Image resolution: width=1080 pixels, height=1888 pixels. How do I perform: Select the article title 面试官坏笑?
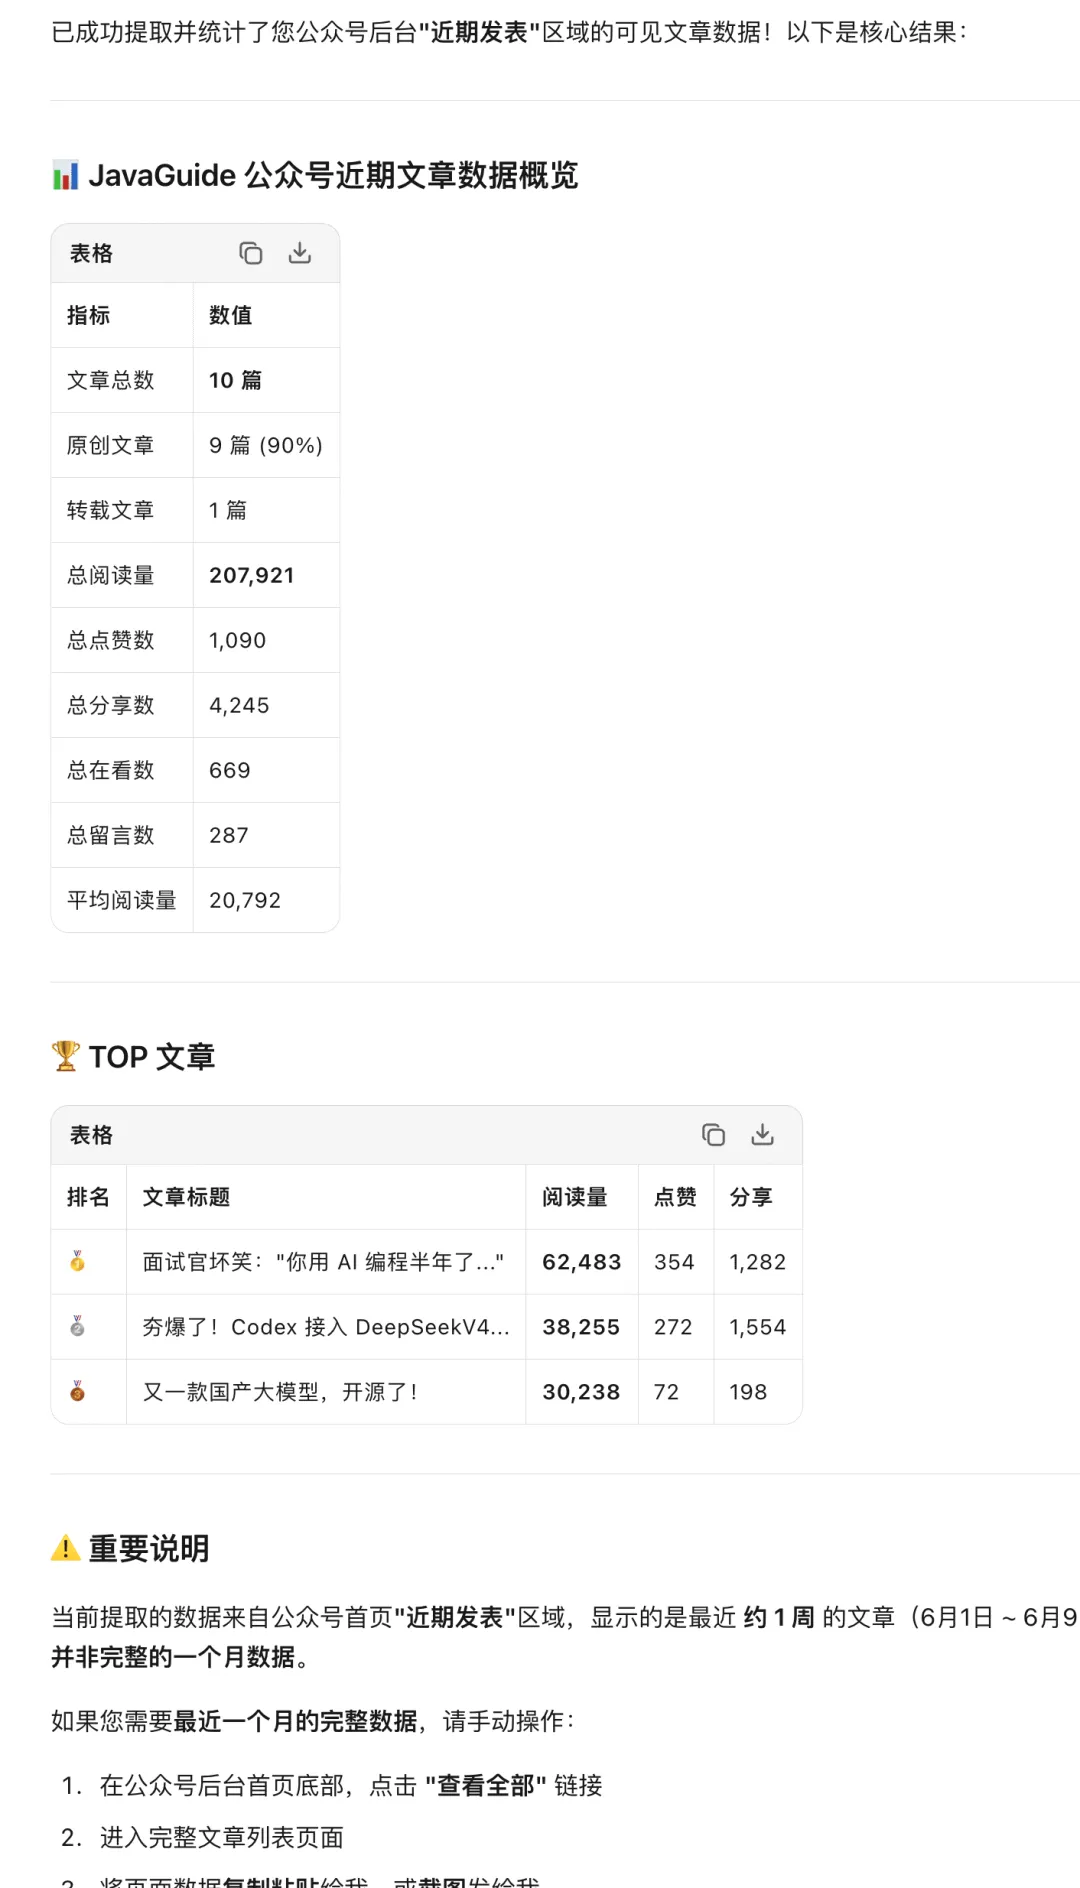pos(323,1262)
